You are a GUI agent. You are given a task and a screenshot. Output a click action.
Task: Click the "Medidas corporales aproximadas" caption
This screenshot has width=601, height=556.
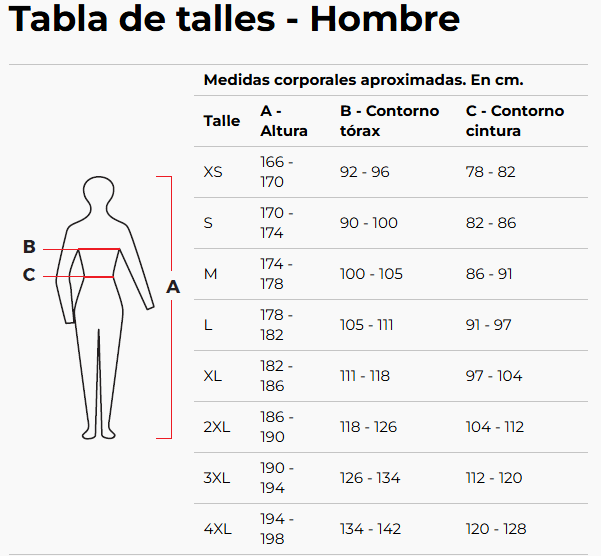coord(363,80)
